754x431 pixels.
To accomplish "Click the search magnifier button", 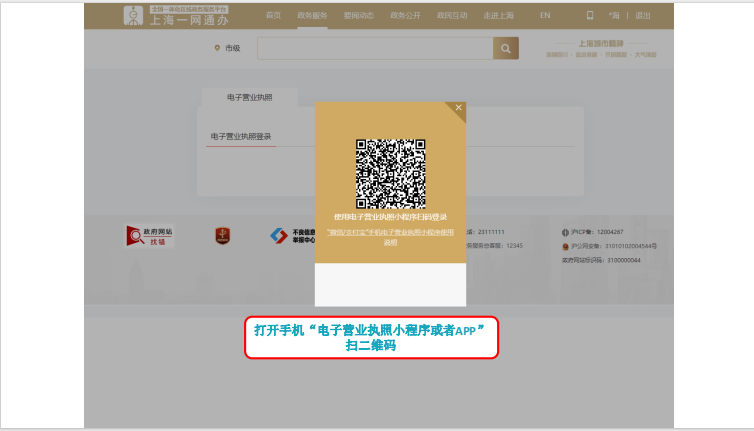I will pos(506,48).
